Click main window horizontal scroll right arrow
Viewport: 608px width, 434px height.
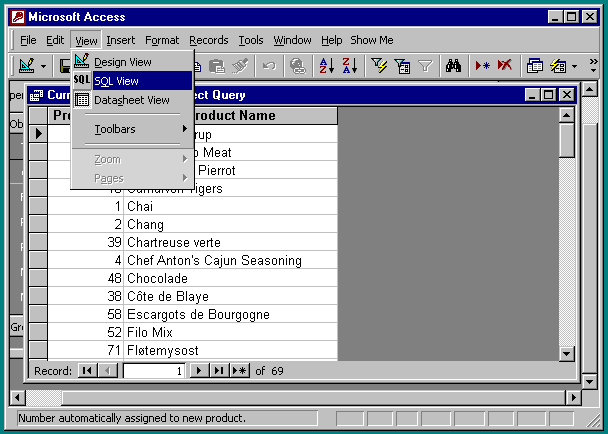point(573,398)
